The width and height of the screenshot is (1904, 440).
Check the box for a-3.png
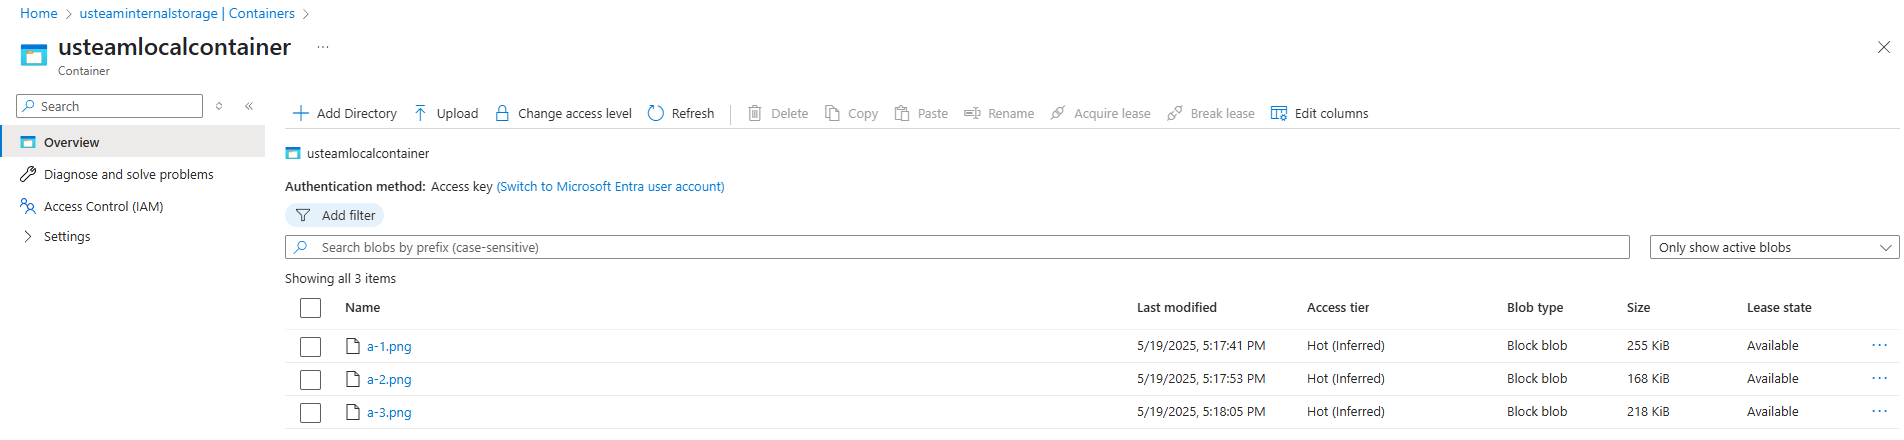click(x=311, y=413)
